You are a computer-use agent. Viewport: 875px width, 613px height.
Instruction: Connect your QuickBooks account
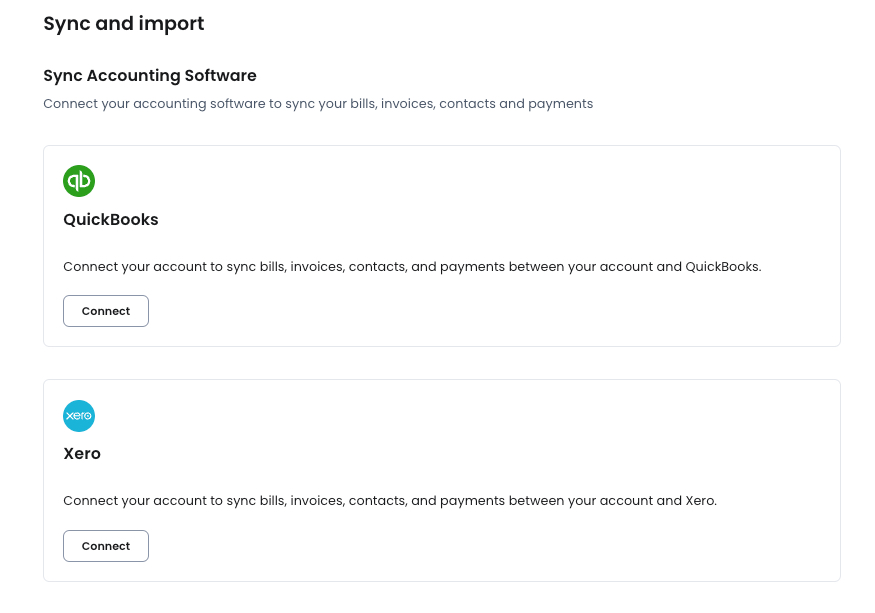pos(105,311)
